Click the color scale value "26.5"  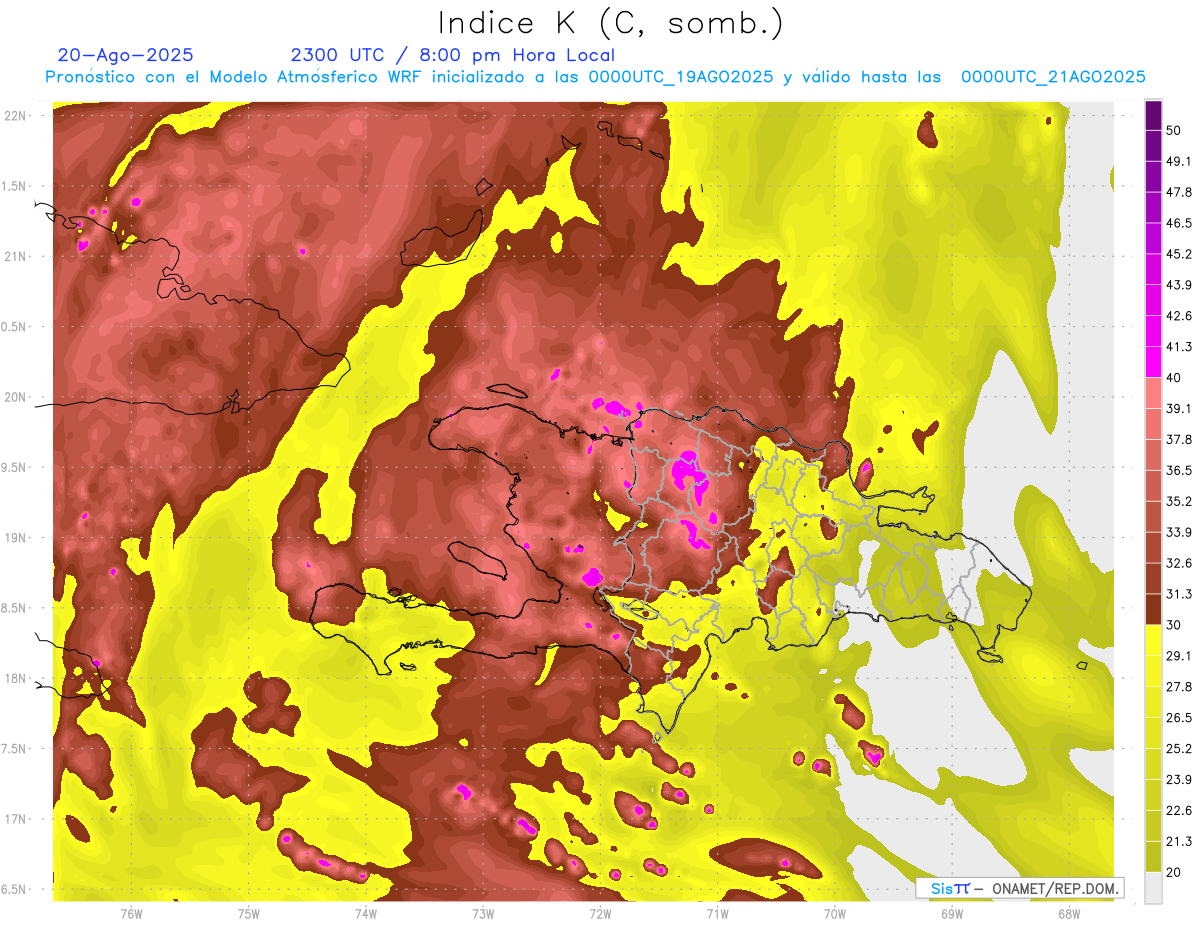click(1179, 718)
